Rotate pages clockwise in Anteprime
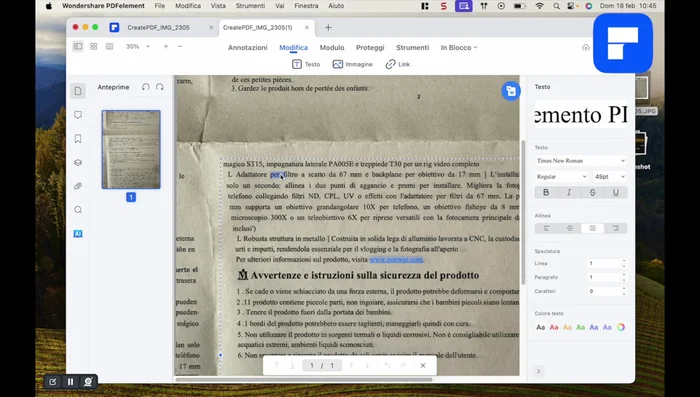The image size is (700, 397). coord(160,87)
